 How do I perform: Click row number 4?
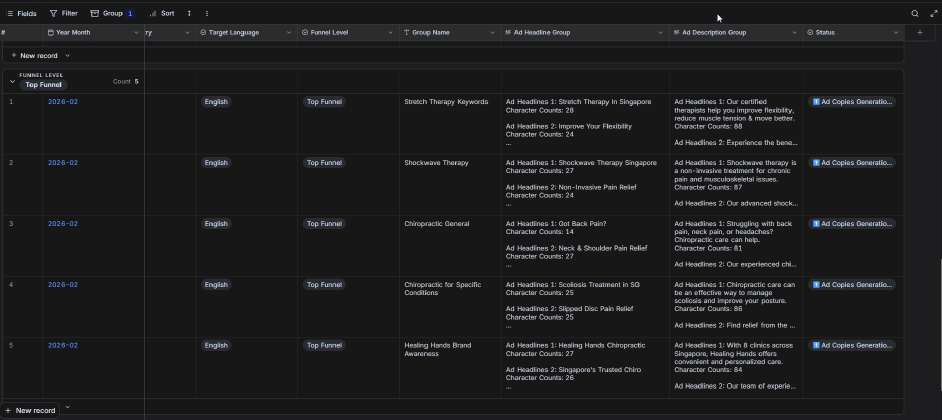click(x=11, y=285)
